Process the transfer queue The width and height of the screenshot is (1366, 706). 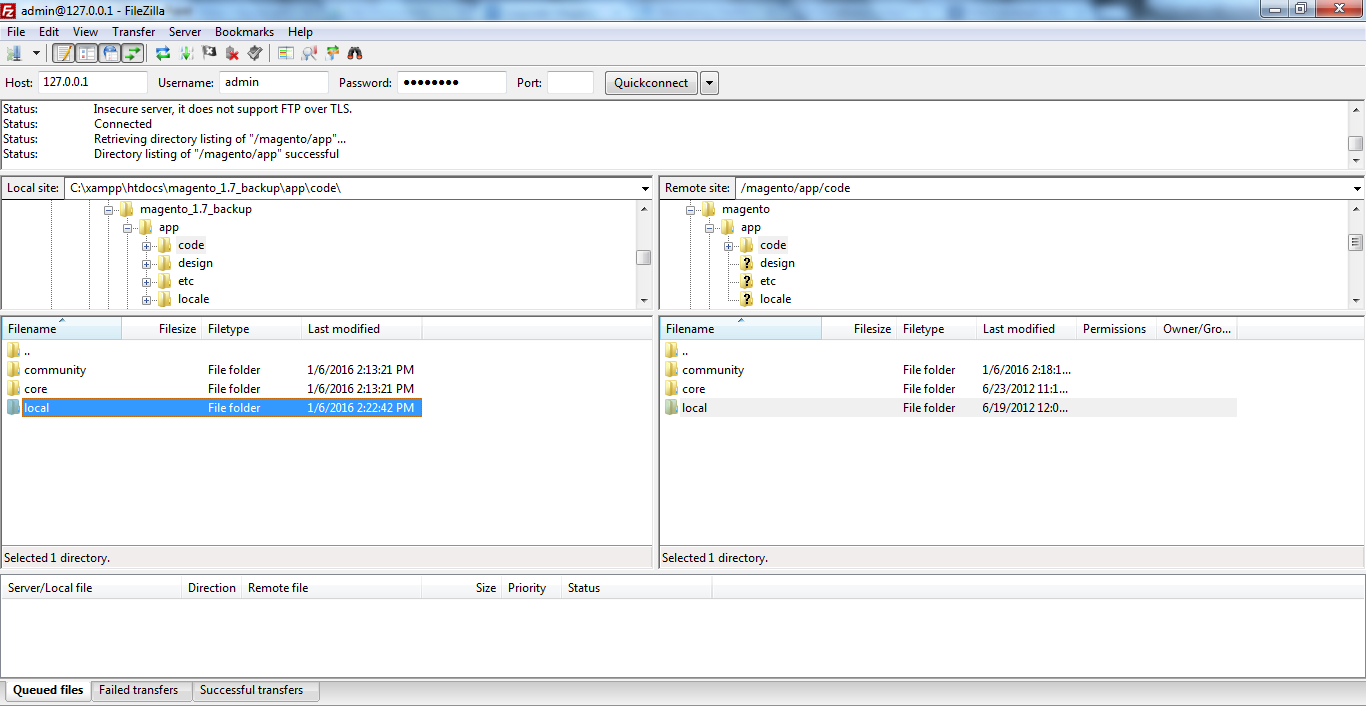click(x=186, y=53)
